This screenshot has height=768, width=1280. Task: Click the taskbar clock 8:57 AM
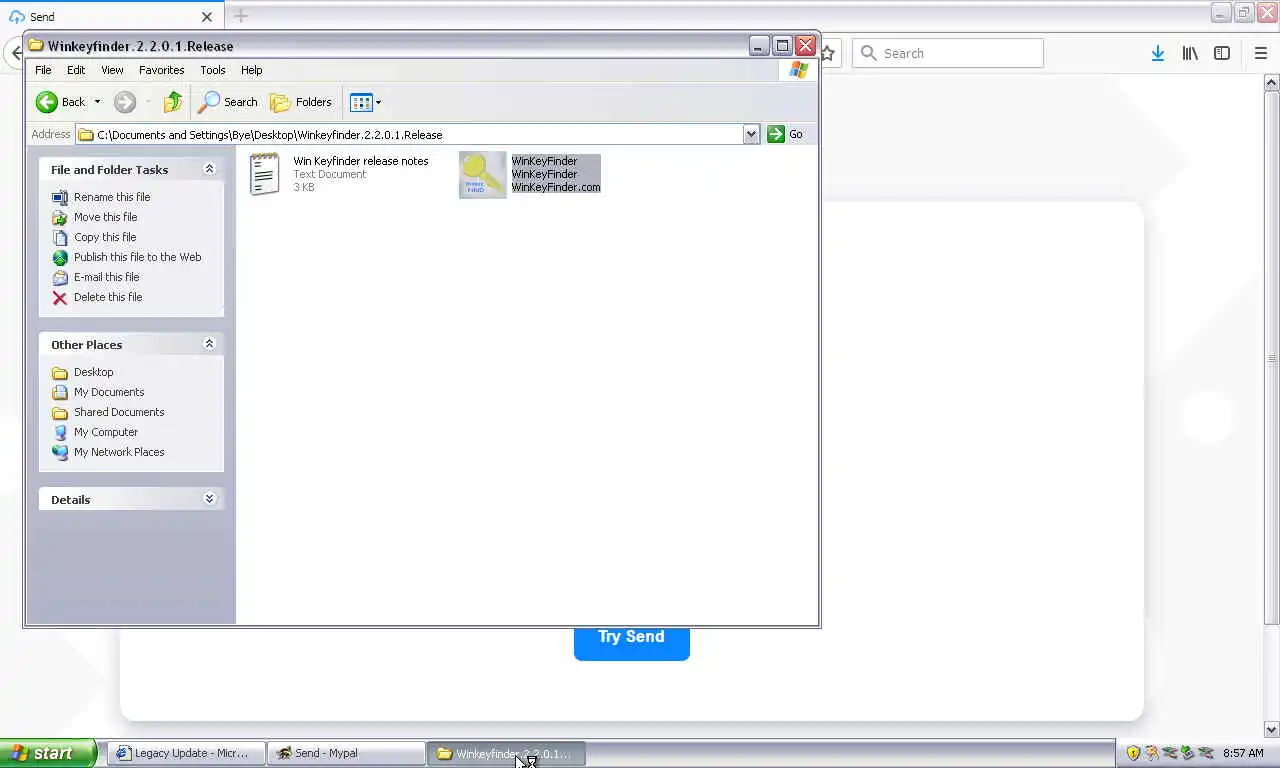pos(1243,753)
